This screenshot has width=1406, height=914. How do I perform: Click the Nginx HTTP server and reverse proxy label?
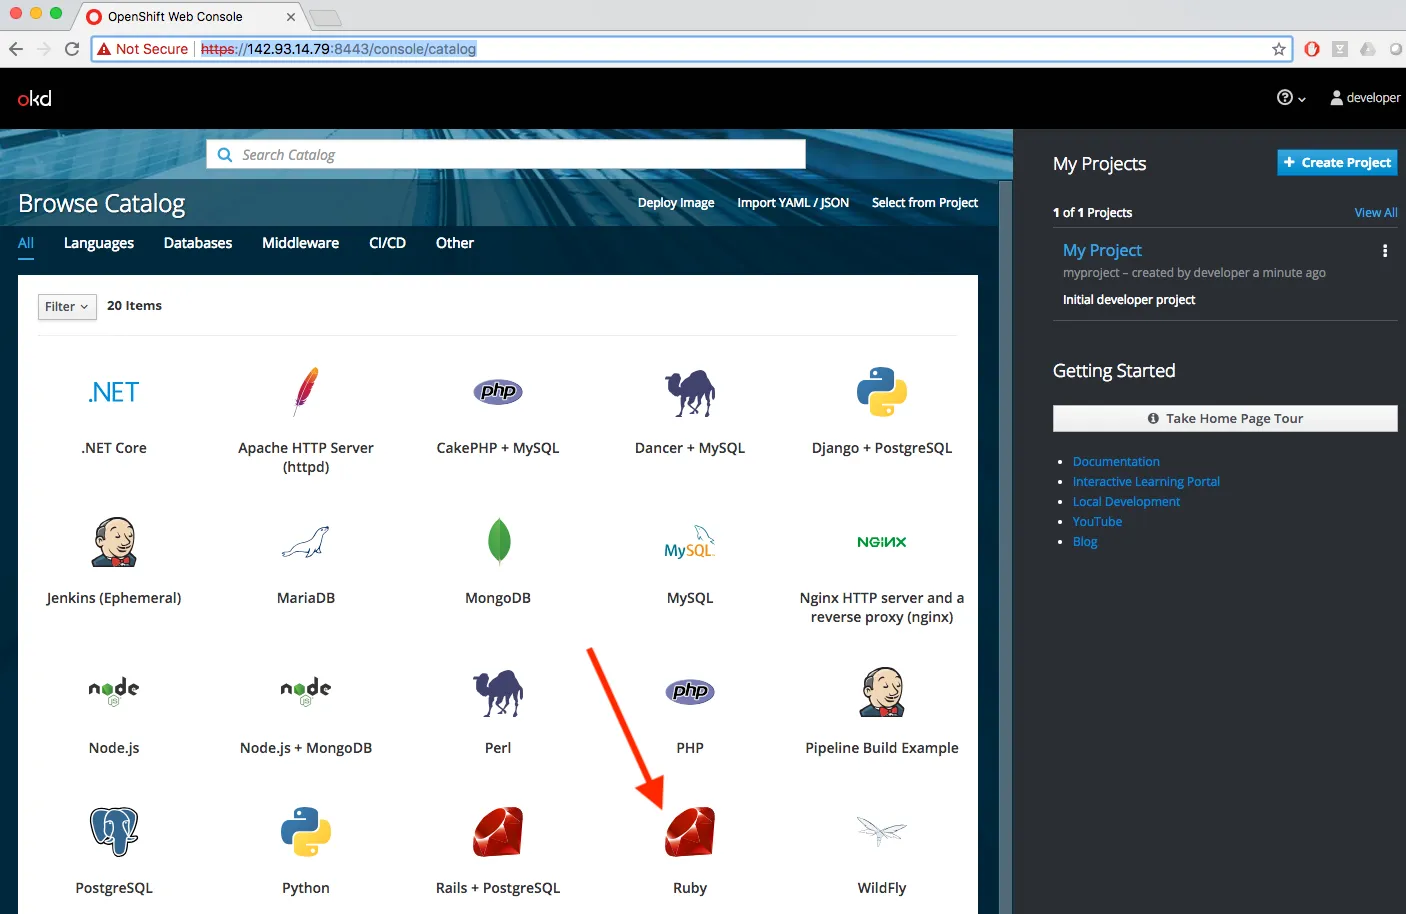click(x=882, y=607)
